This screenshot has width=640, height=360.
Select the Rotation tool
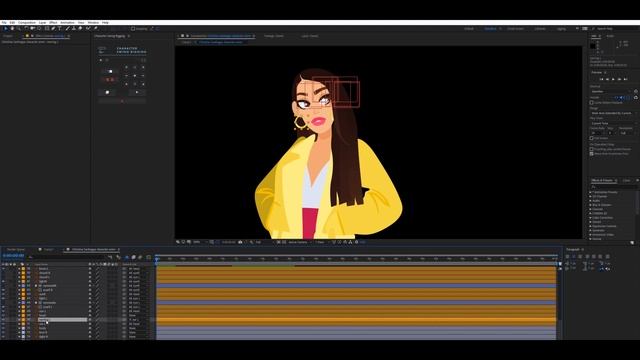point(26,29)
